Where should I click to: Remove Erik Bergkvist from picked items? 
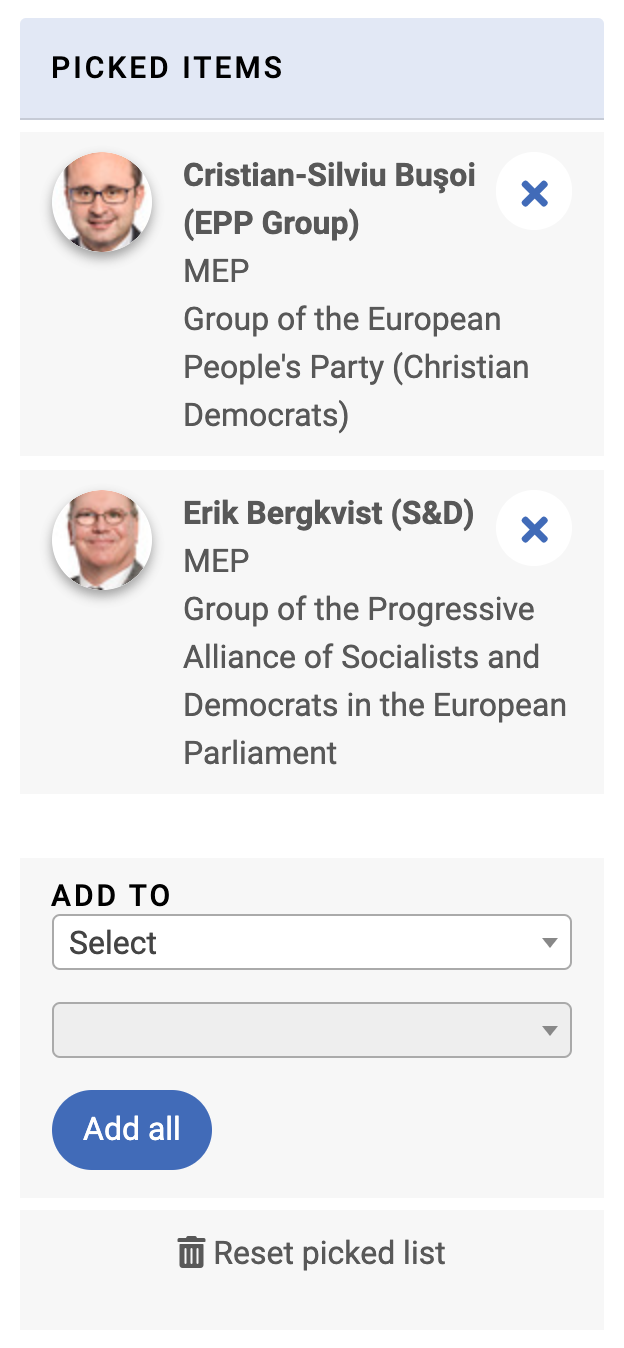pos(534,529)
